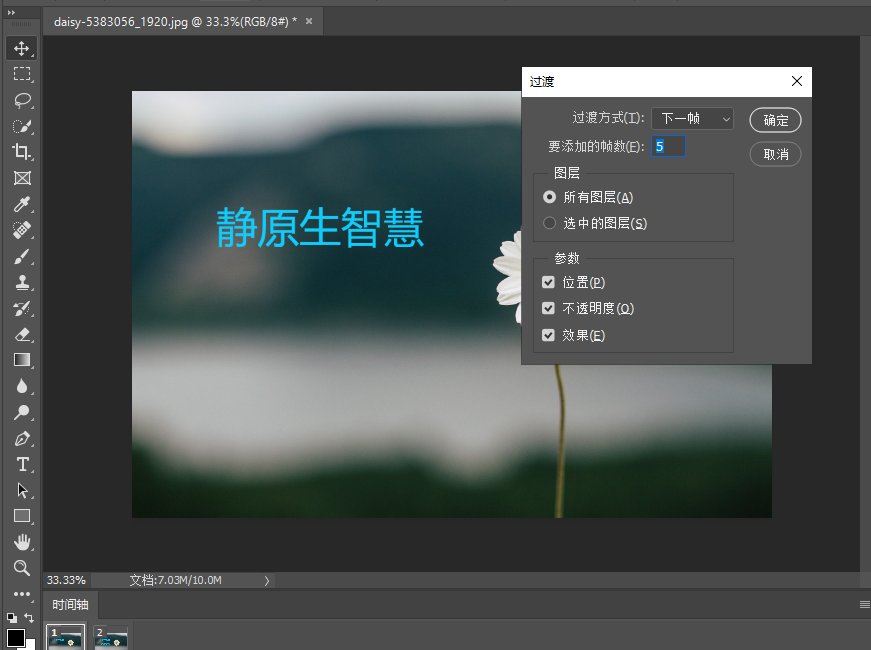The height and width of the screenshot is (650, 871).
Task: Select the Dodge tool
Action: pos(22,412)
